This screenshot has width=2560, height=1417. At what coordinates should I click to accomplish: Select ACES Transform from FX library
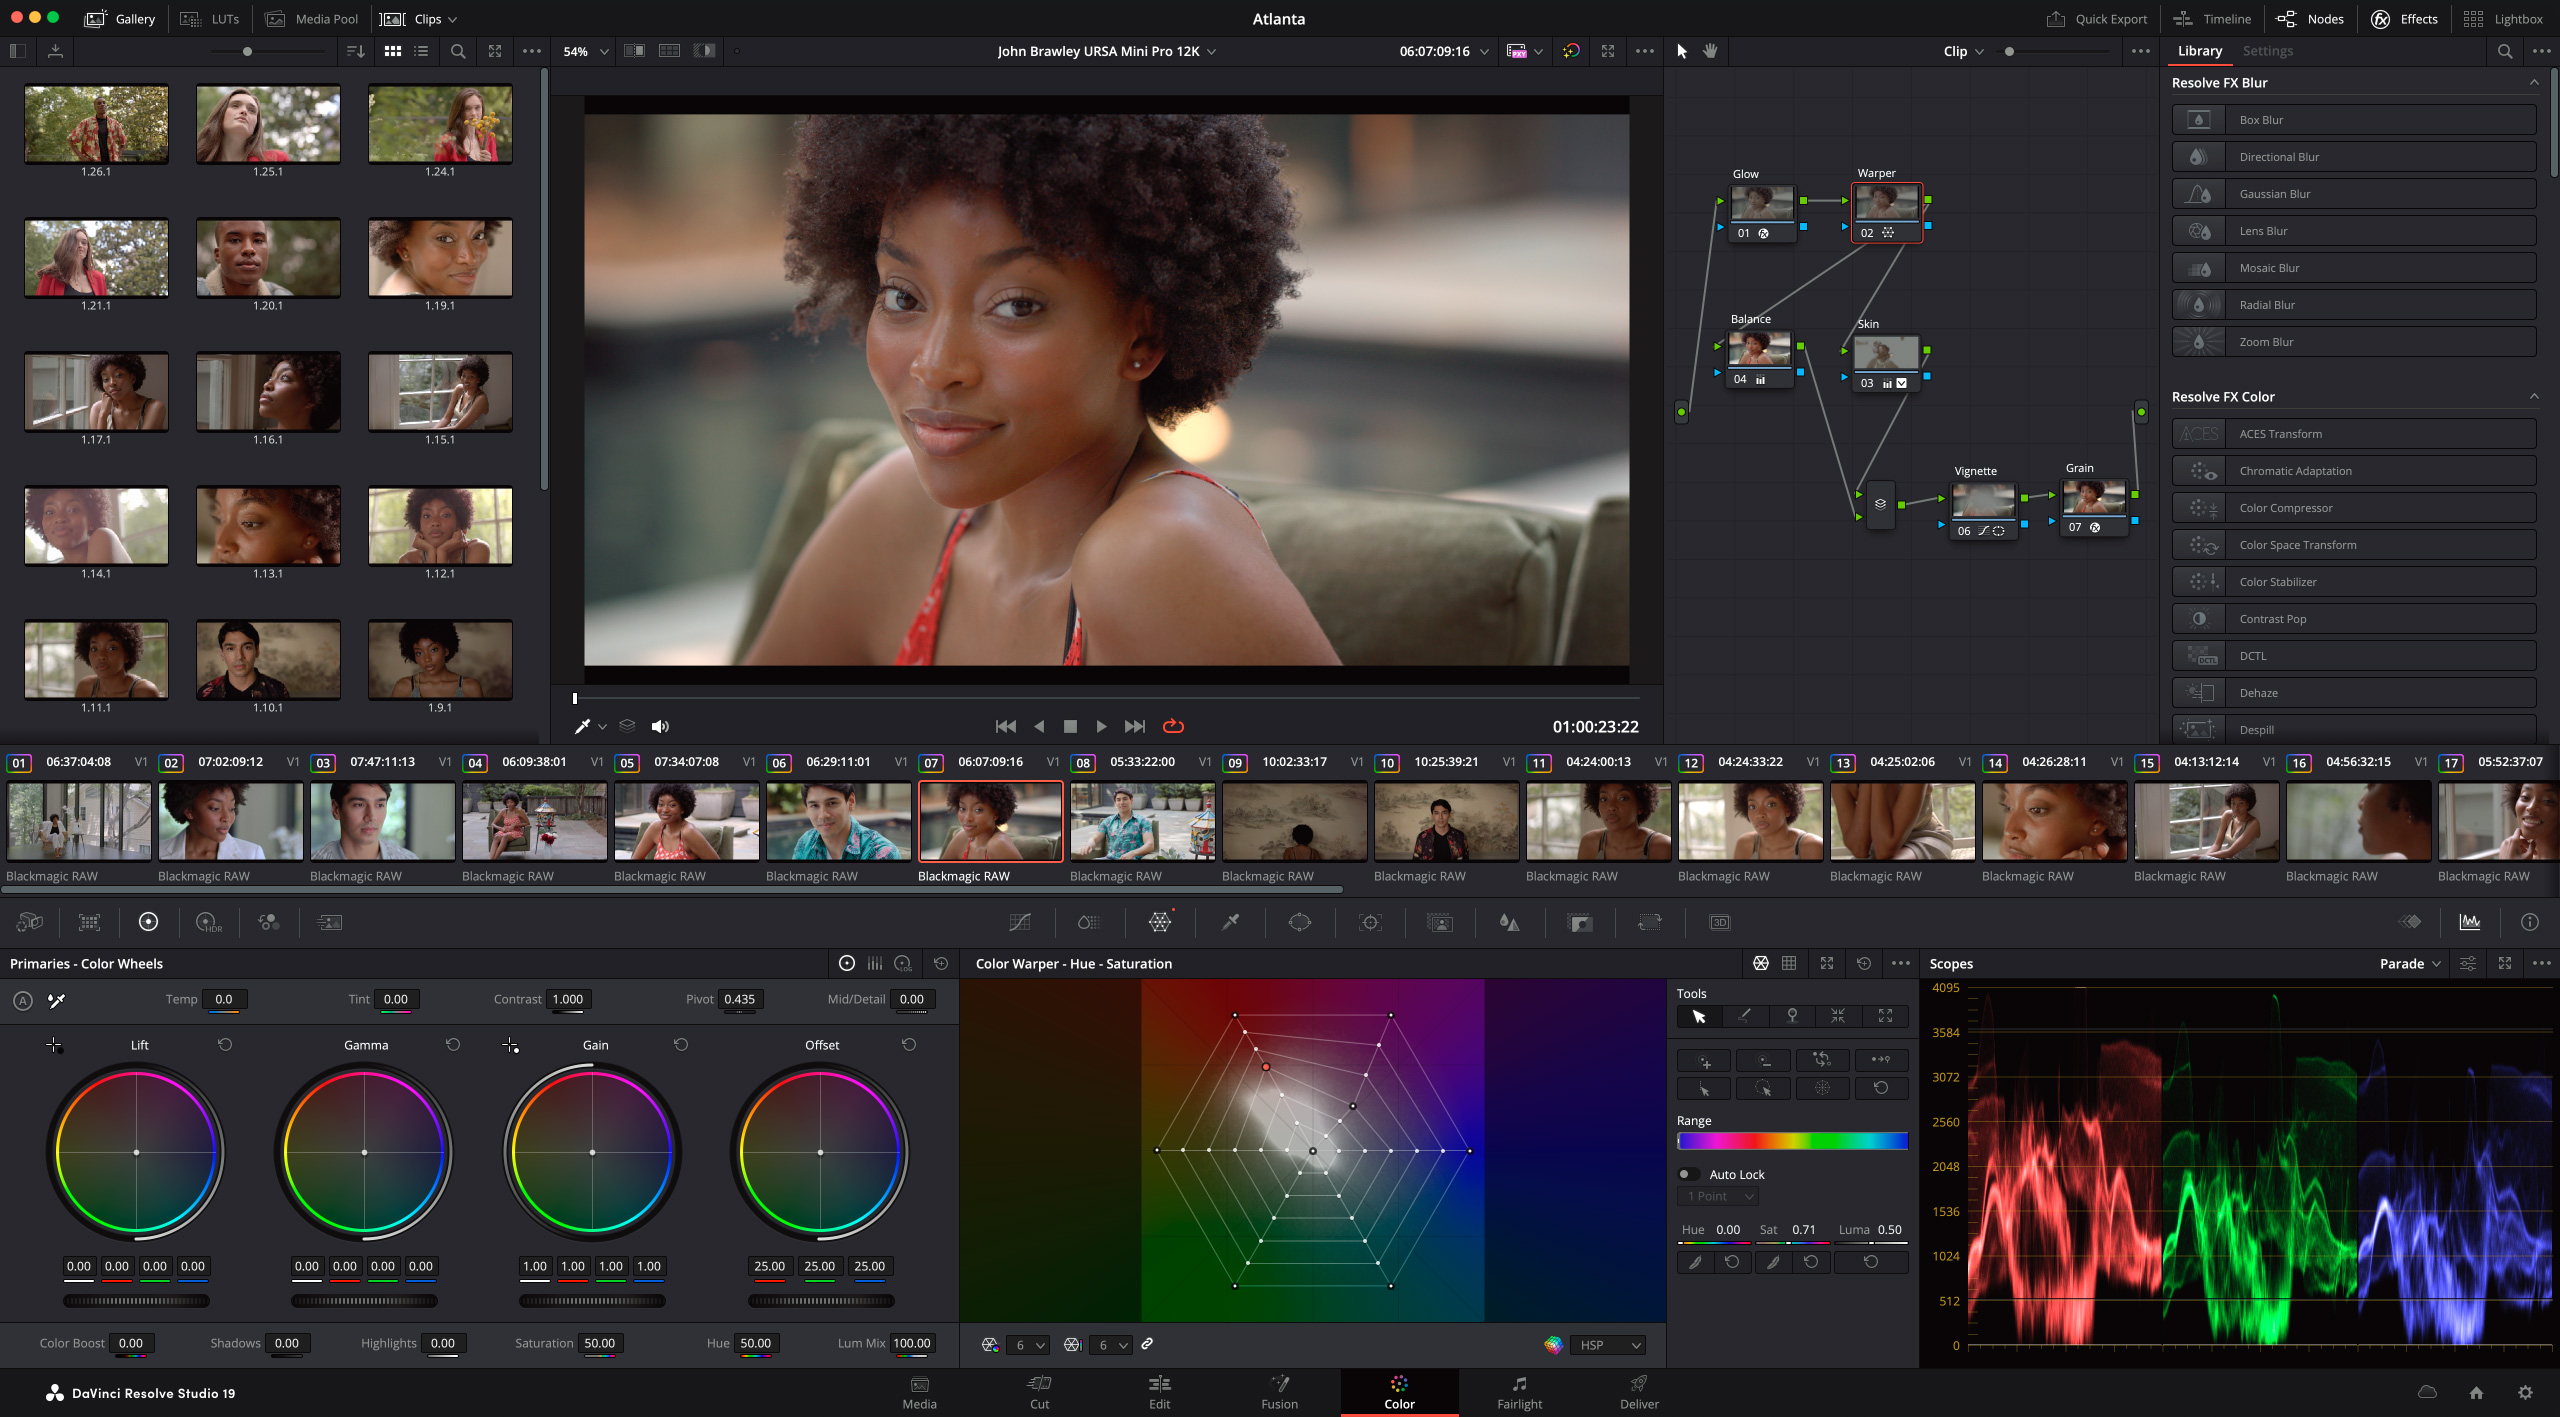pos(2354,433)
